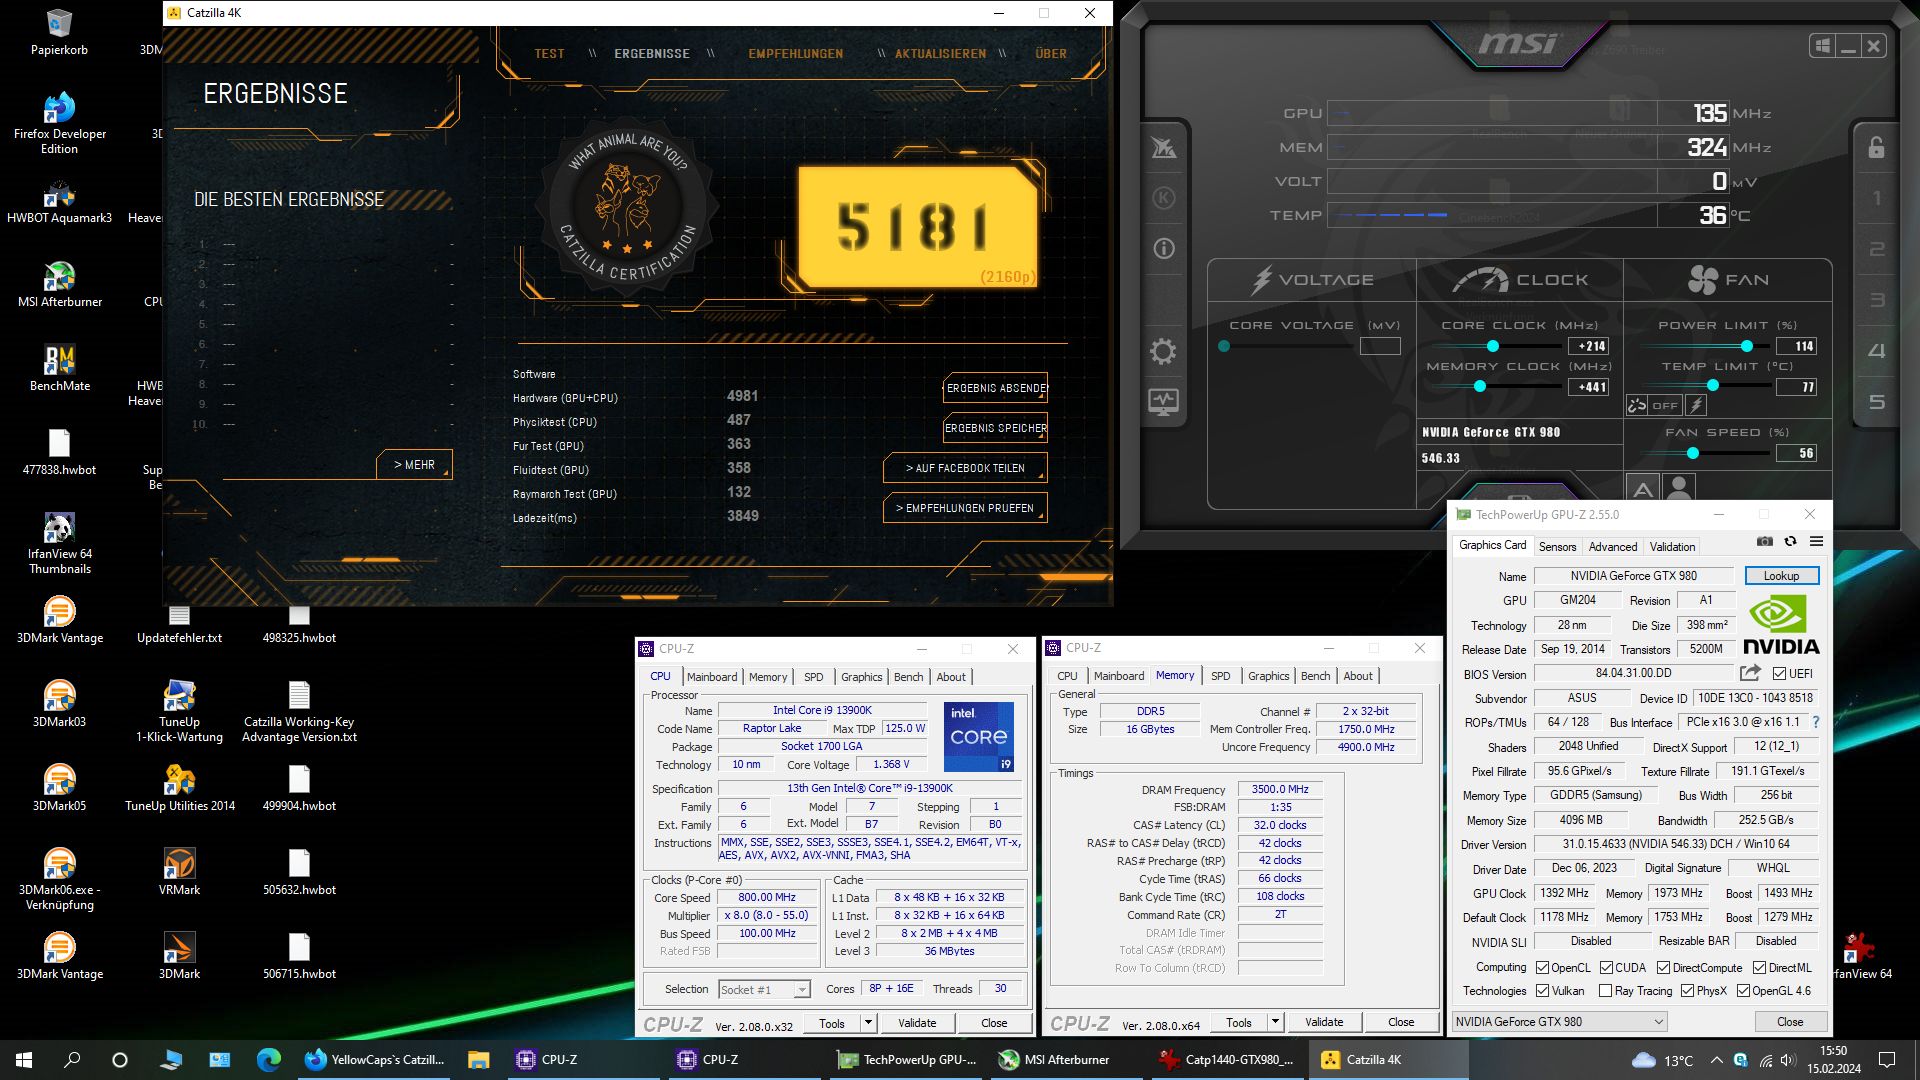The image size is (1920, 1080).
Task: Switch to the Sensors tab in GPU-Z
Action: tap(1557, 546)
